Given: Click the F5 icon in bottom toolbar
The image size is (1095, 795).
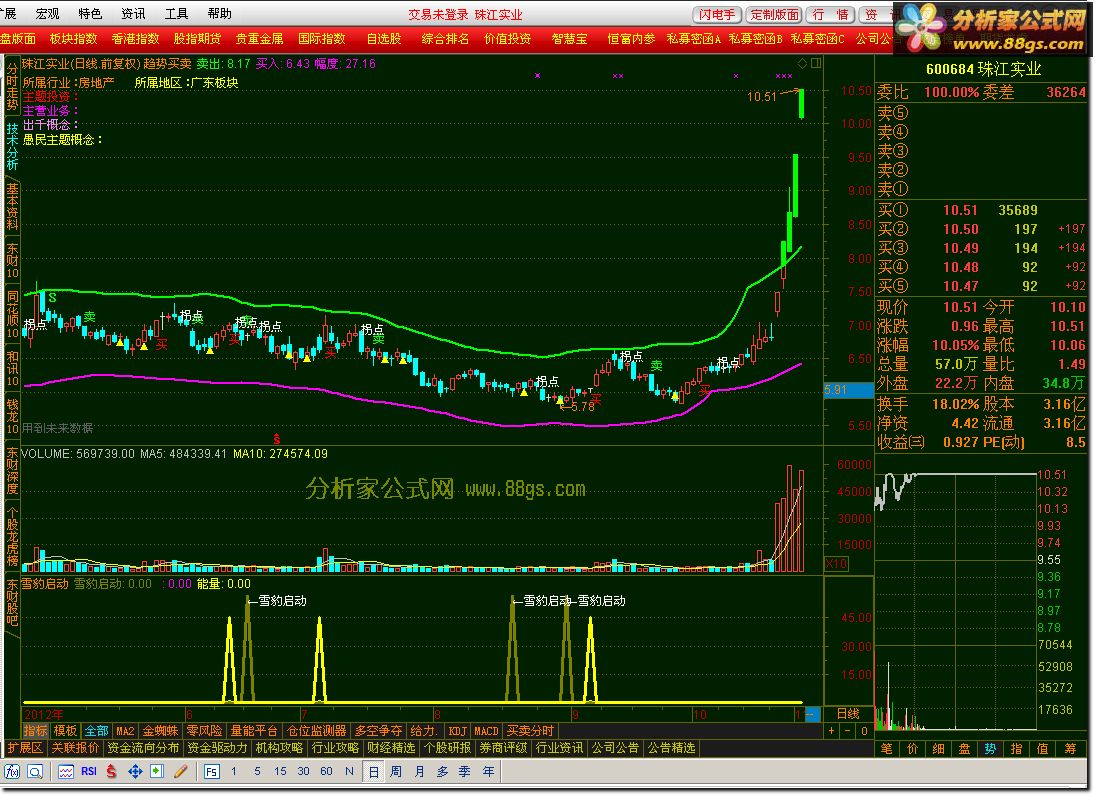Looking at the screenshot, I should 212,772.
